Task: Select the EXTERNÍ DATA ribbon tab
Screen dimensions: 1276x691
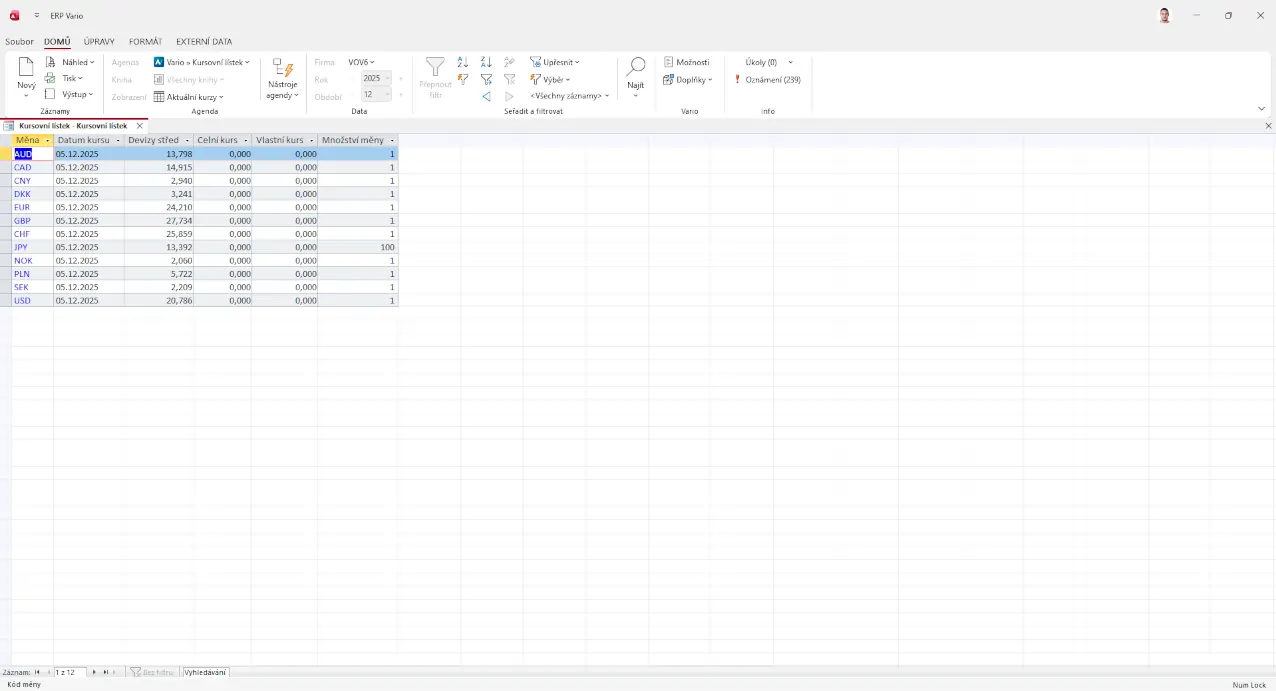Action: pos(204,42)
